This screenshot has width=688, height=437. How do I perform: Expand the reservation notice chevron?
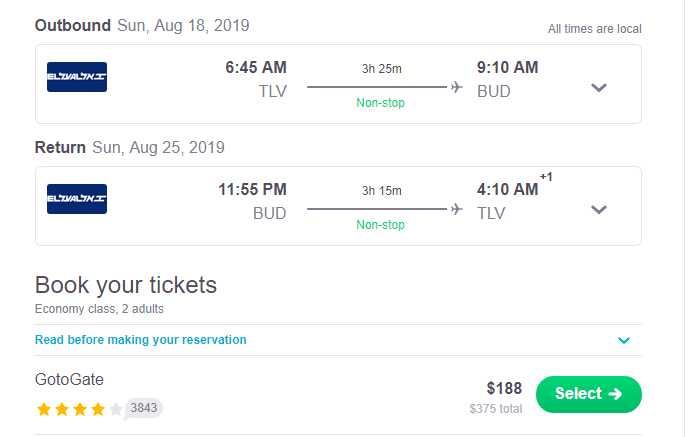(x=624, y=340)
